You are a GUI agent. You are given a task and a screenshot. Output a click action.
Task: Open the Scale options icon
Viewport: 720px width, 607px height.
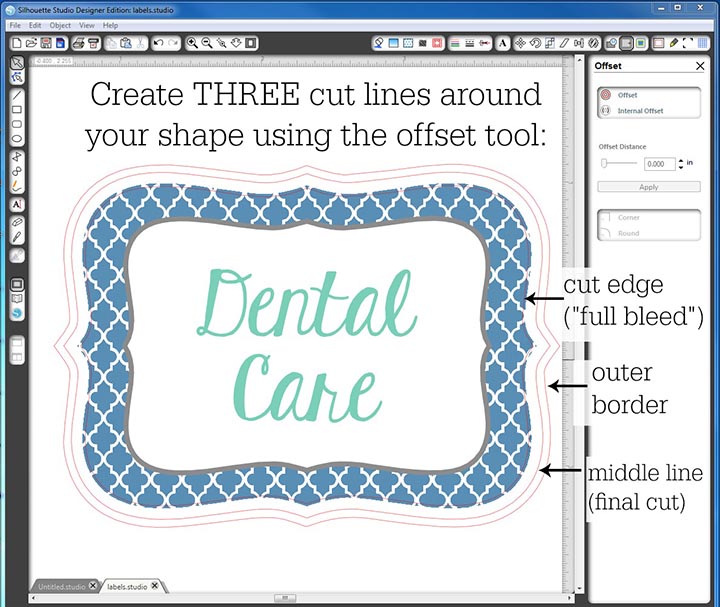click(550, 43)
